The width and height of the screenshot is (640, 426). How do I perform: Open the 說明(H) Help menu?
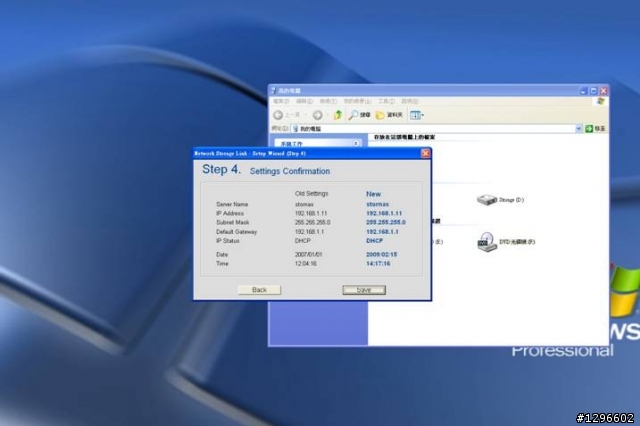[410, 101]
